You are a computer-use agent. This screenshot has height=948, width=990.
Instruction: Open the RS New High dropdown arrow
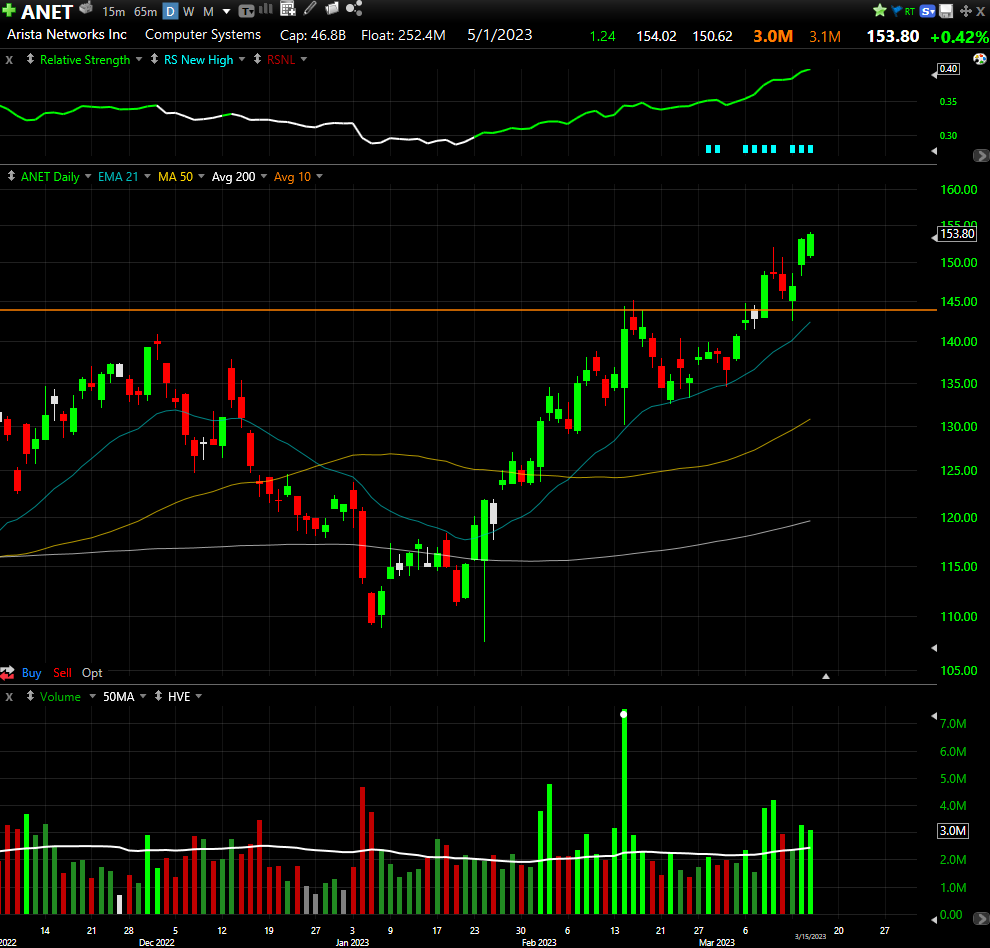pyautogui.click(x=242, y=59)
